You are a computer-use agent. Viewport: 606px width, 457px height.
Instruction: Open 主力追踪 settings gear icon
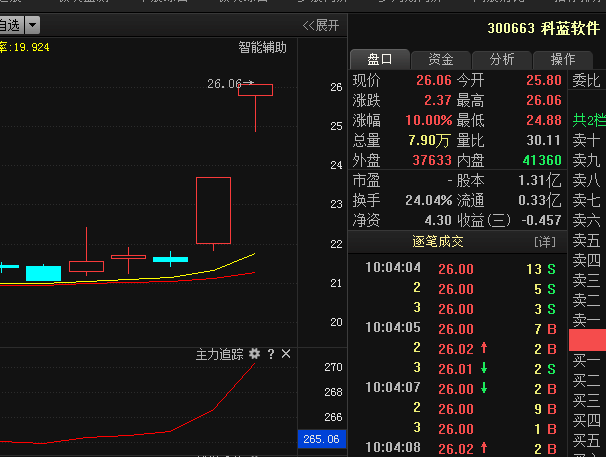point(254,354)
